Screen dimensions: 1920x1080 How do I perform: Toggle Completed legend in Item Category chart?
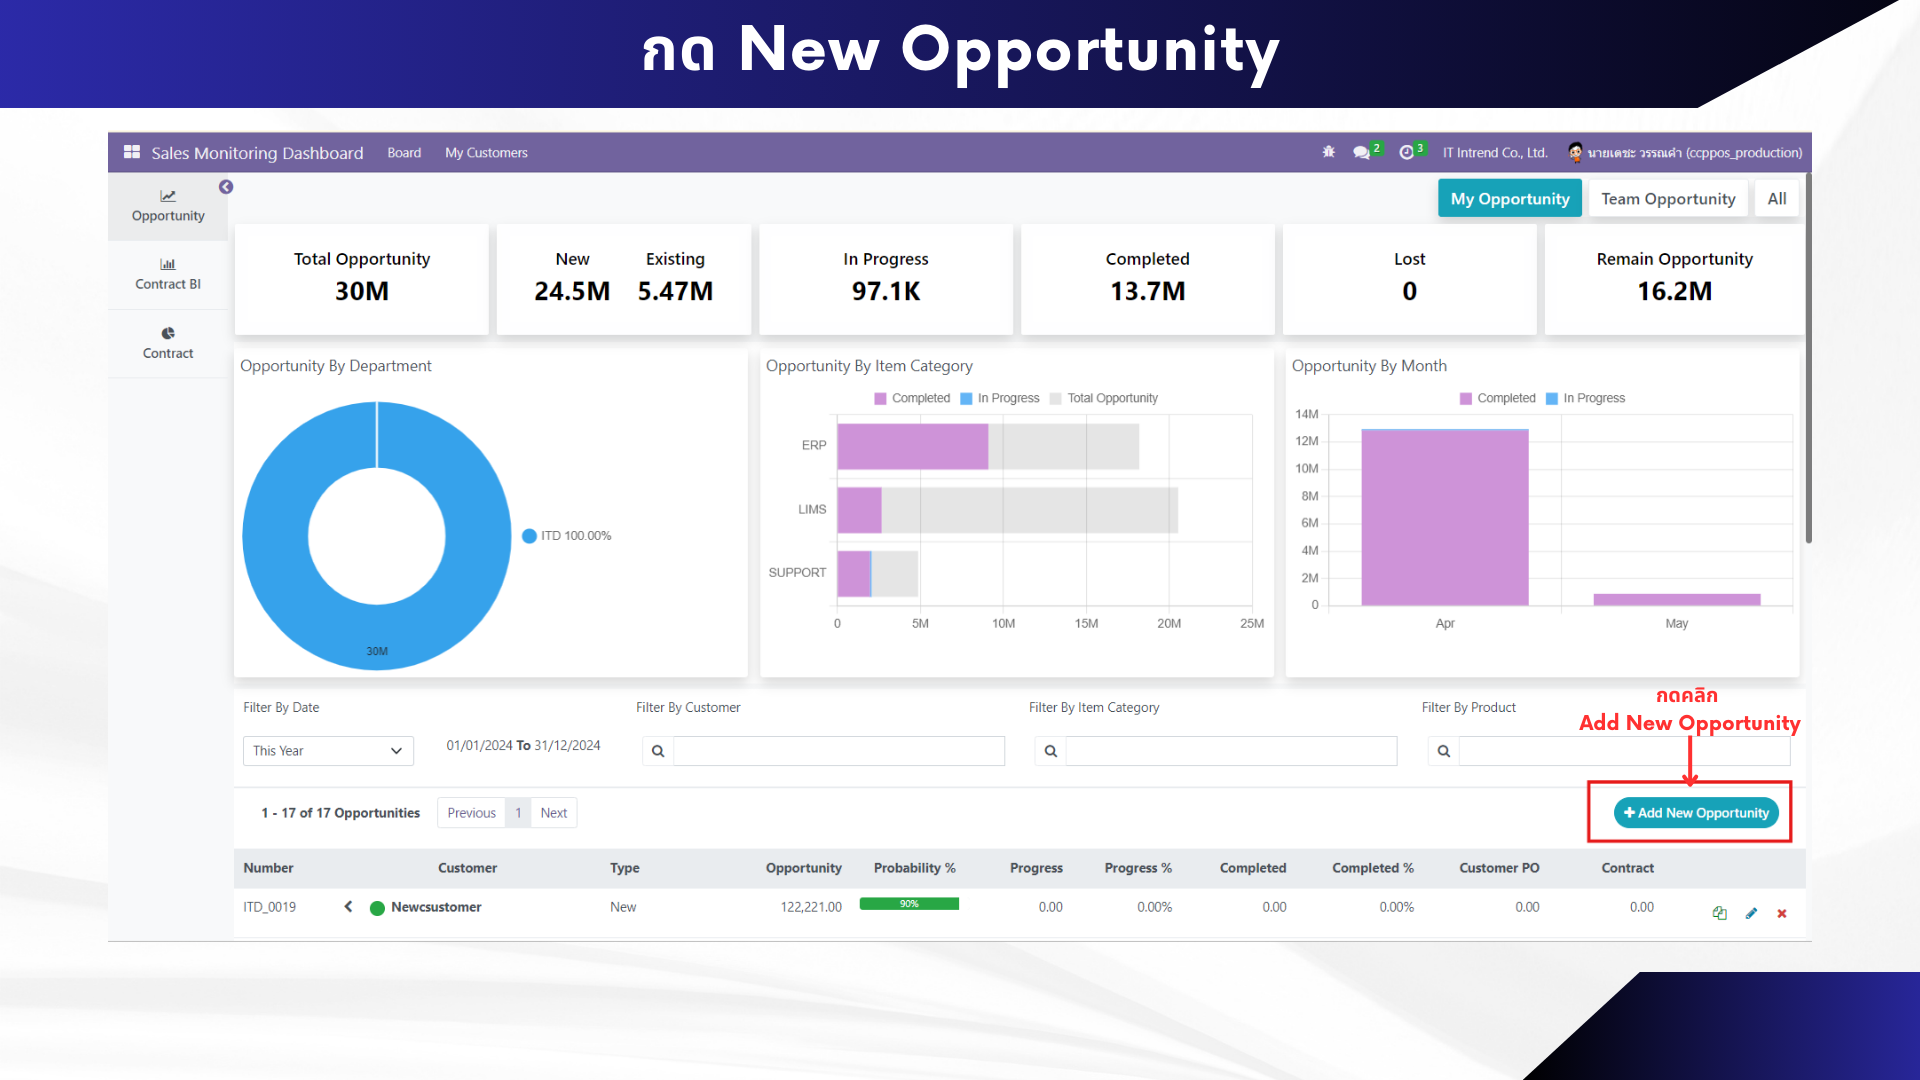click(x=911, y=398)
